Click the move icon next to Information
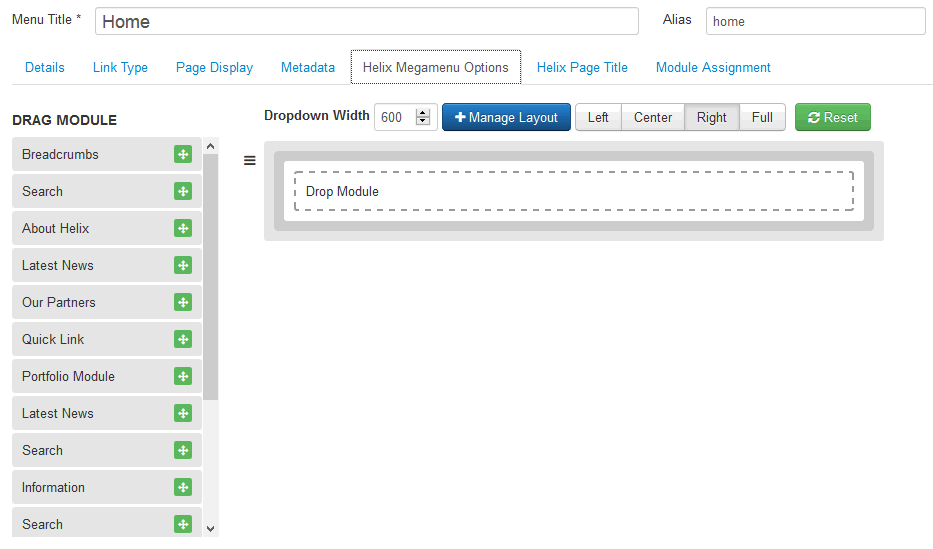 182,487
